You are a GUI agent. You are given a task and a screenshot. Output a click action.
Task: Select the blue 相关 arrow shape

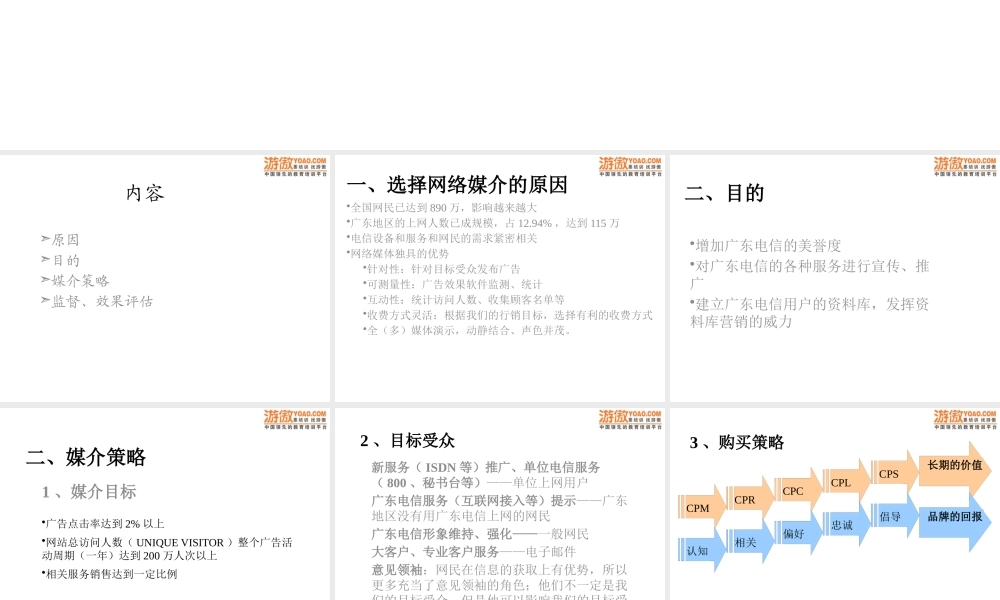pos(749,541)
